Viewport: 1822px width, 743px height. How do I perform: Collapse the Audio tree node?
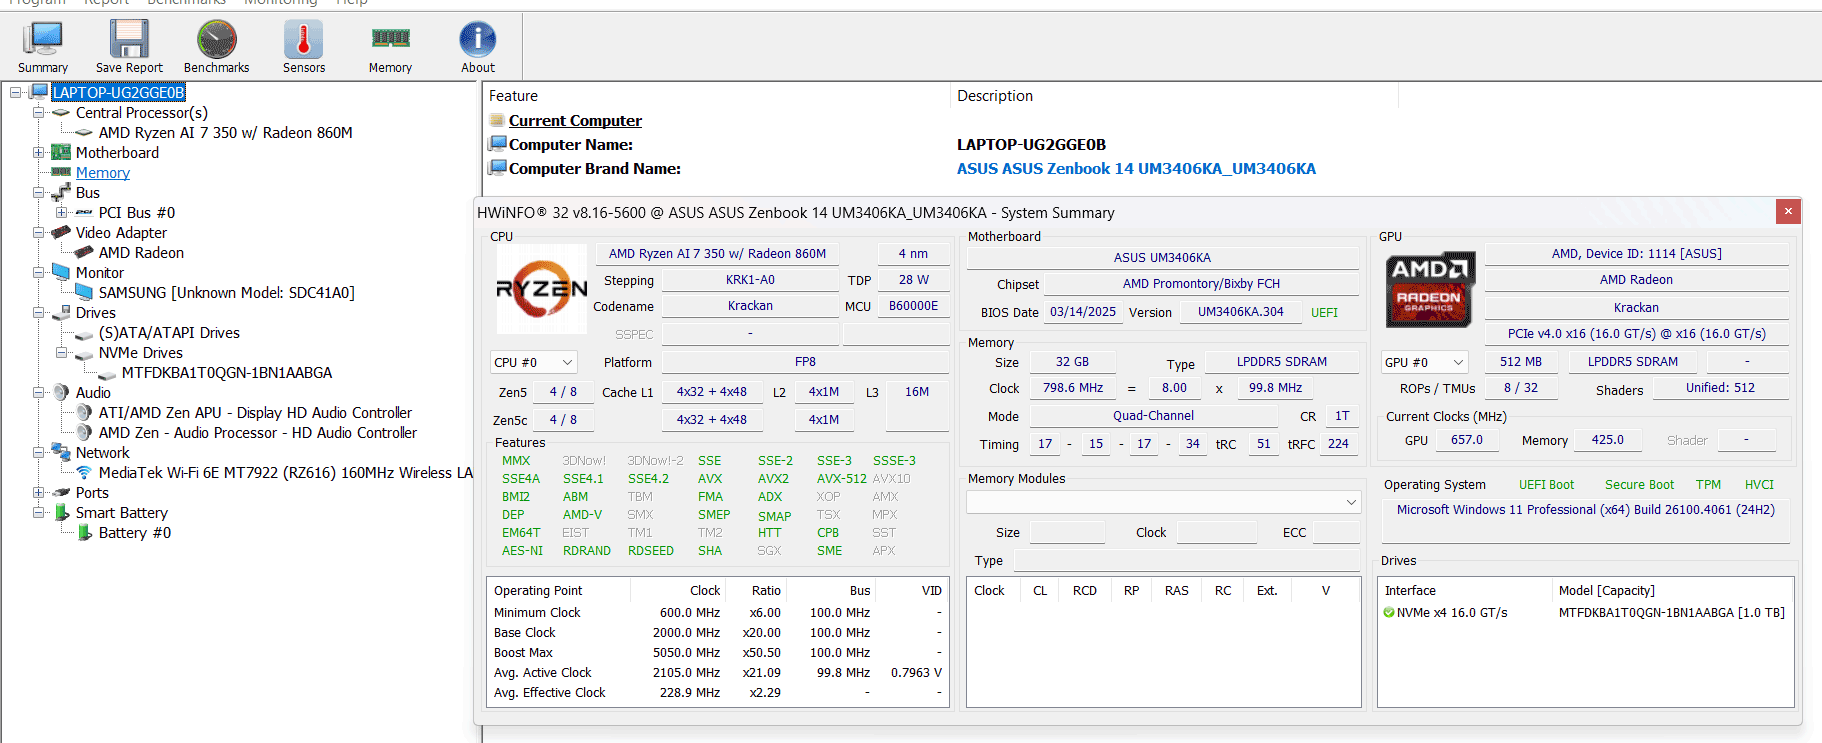tap(38, 392)
